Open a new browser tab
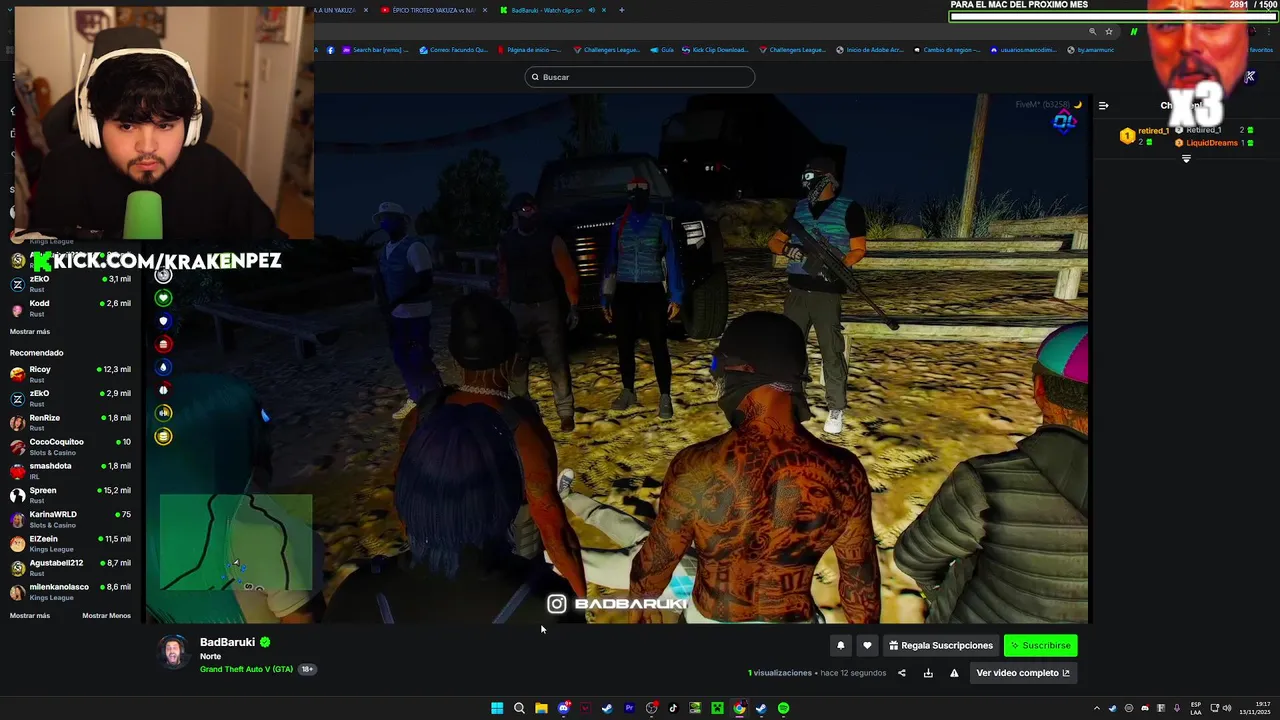Image resolution: width=1280 pixels, height=720 pixels. [x=622, y=10]
